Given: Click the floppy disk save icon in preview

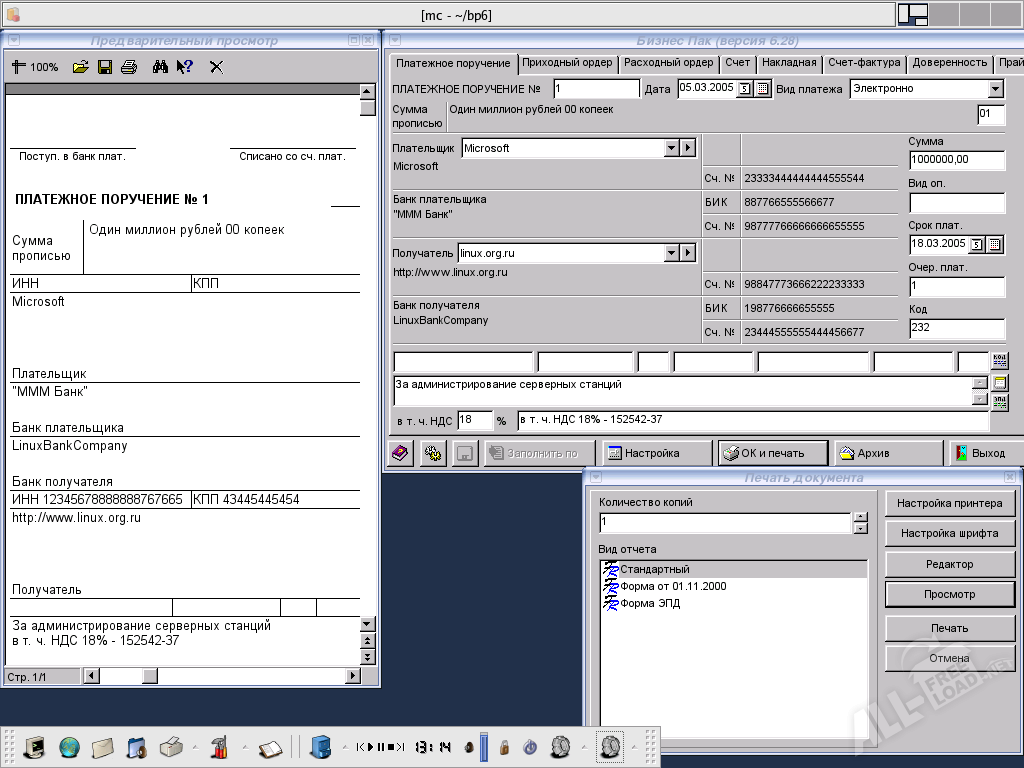Looking at the screenshot, I should [105, 67].
